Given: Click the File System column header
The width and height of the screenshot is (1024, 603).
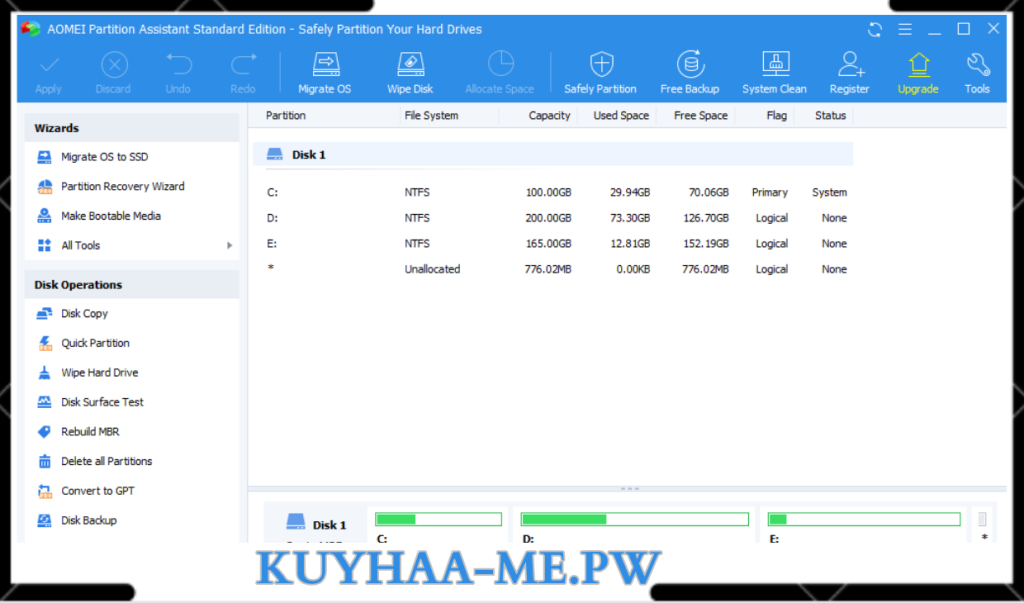Looking at the screenshot, I should pyautogui.click(x=432, y=116).
